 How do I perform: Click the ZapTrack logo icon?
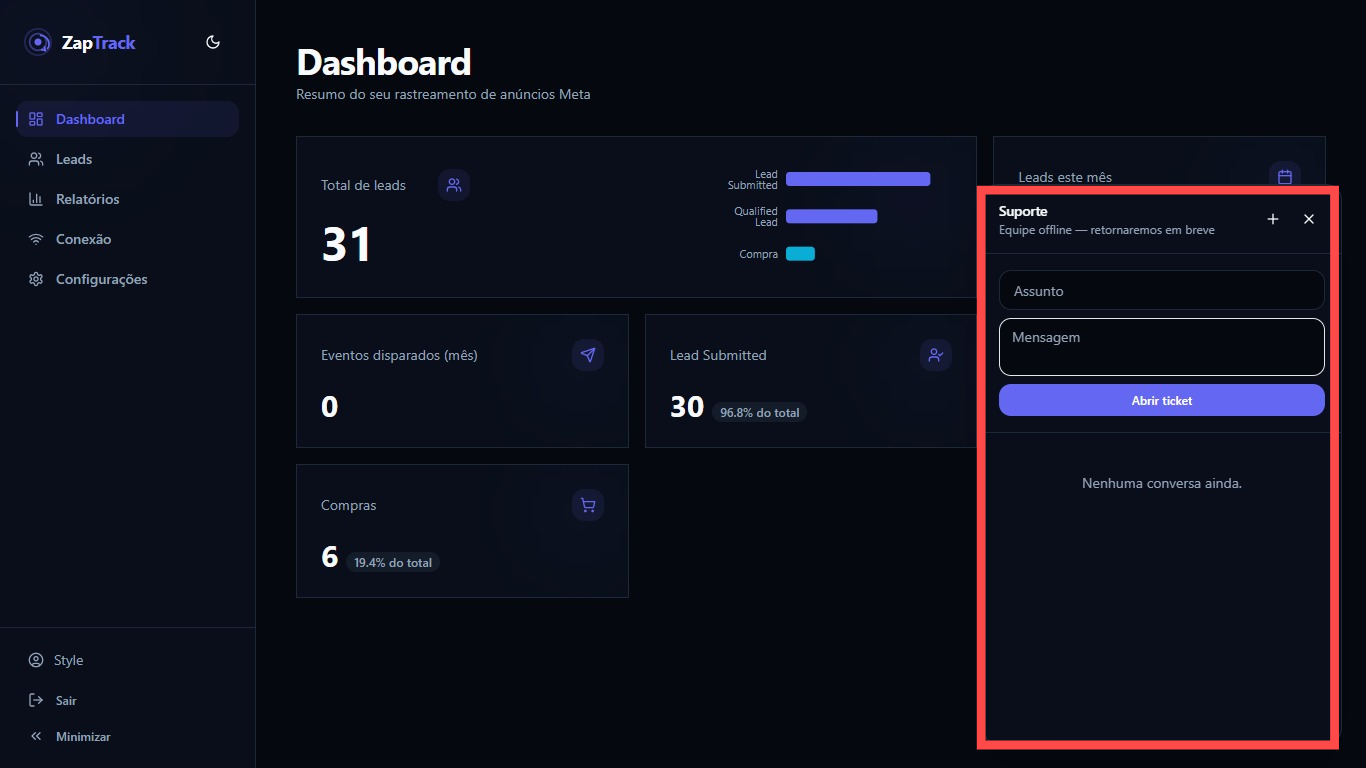pyautogui.click(x=38, y=42)
